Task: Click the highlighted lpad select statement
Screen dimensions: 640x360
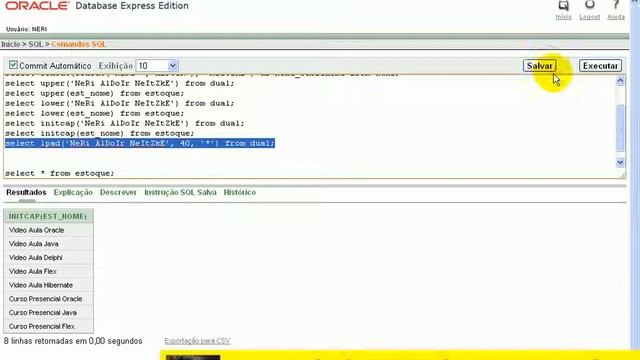Action: click(140, 143)
